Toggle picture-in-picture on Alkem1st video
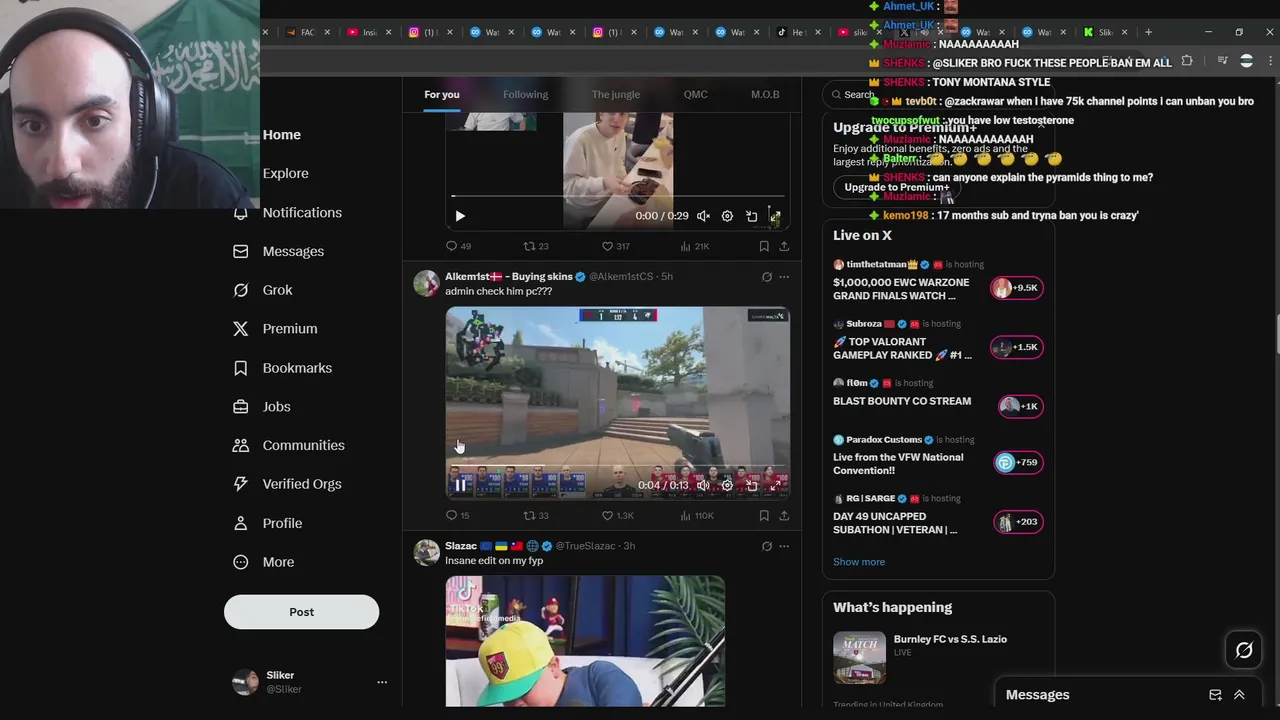Screen dimensions: 1280x720 coord(751,486)
